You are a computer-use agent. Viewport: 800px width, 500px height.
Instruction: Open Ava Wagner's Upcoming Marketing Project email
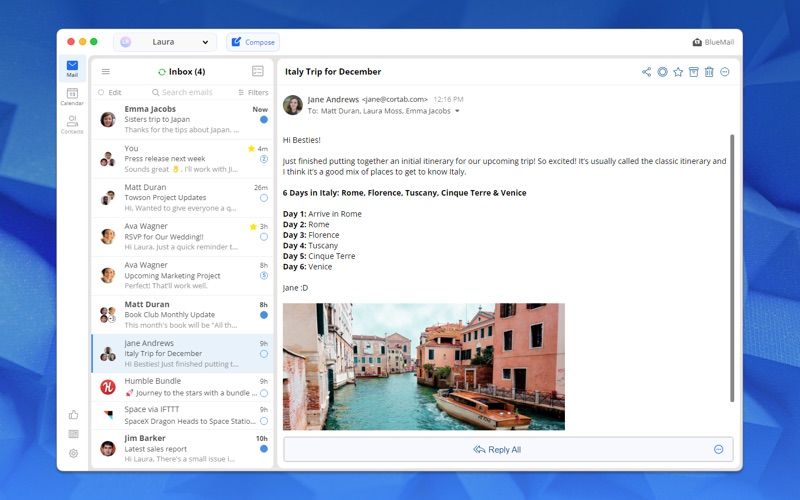183,276
